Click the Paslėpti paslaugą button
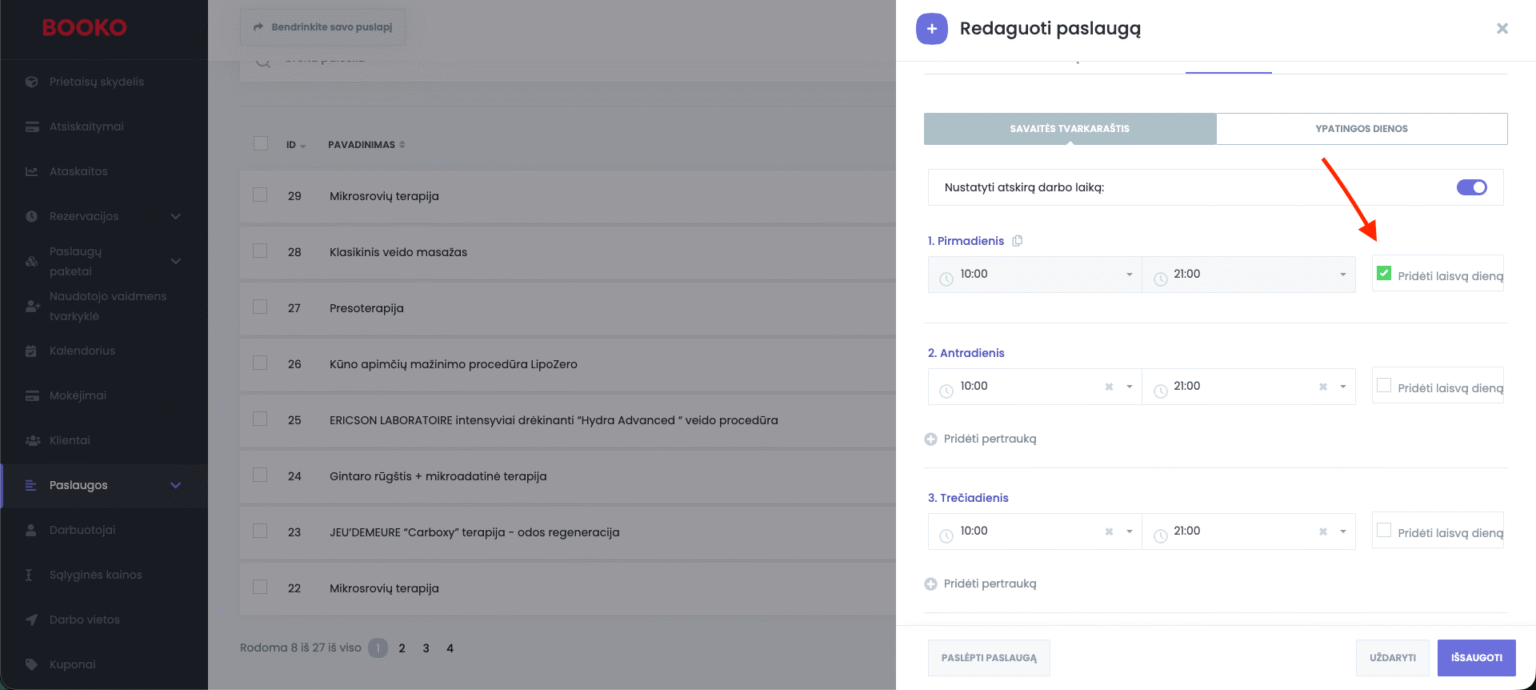Image resolution: width=1536 pixels, height=690 pixels. point(988,658)
